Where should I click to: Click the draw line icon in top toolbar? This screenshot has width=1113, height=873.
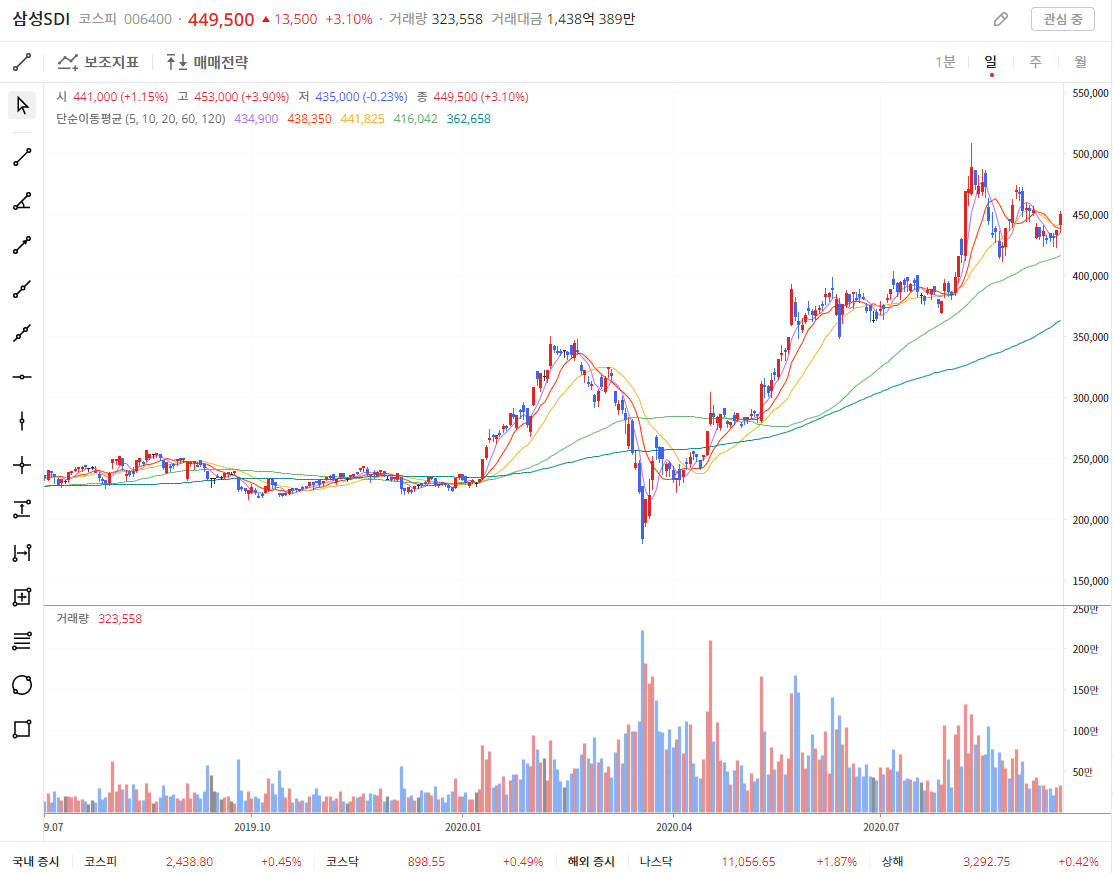click(22, 62)
